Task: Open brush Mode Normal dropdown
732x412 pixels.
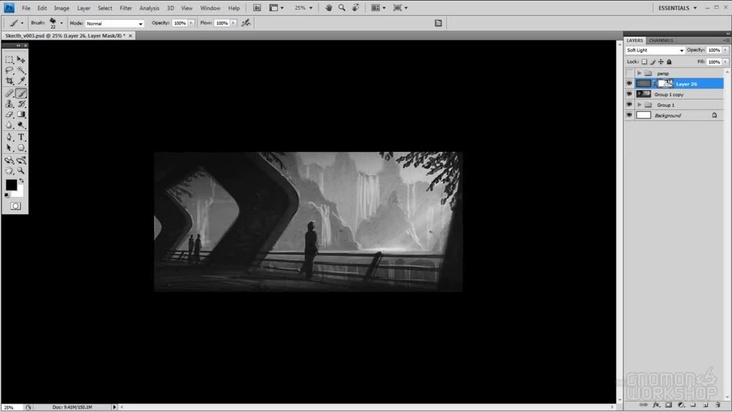Action: 114,23
